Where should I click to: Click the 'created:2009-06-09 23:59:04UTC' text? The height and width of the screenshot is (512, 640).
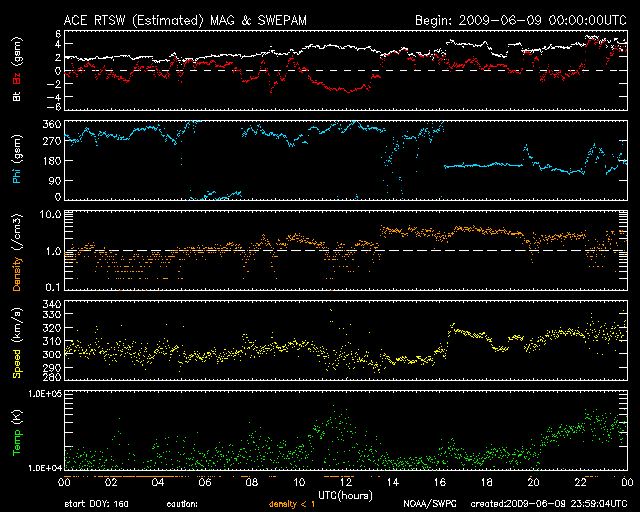pyautogui.click(x=549, y=504)
